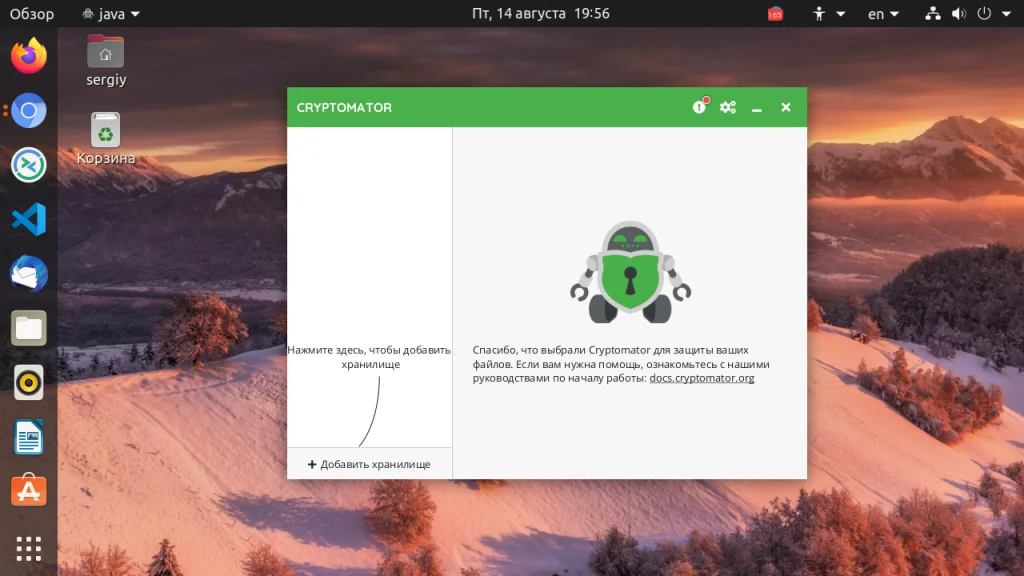This screenshot has height=576, width=1024.
Task: Open Thunderbird mail from dock
Action: (29, 273)
